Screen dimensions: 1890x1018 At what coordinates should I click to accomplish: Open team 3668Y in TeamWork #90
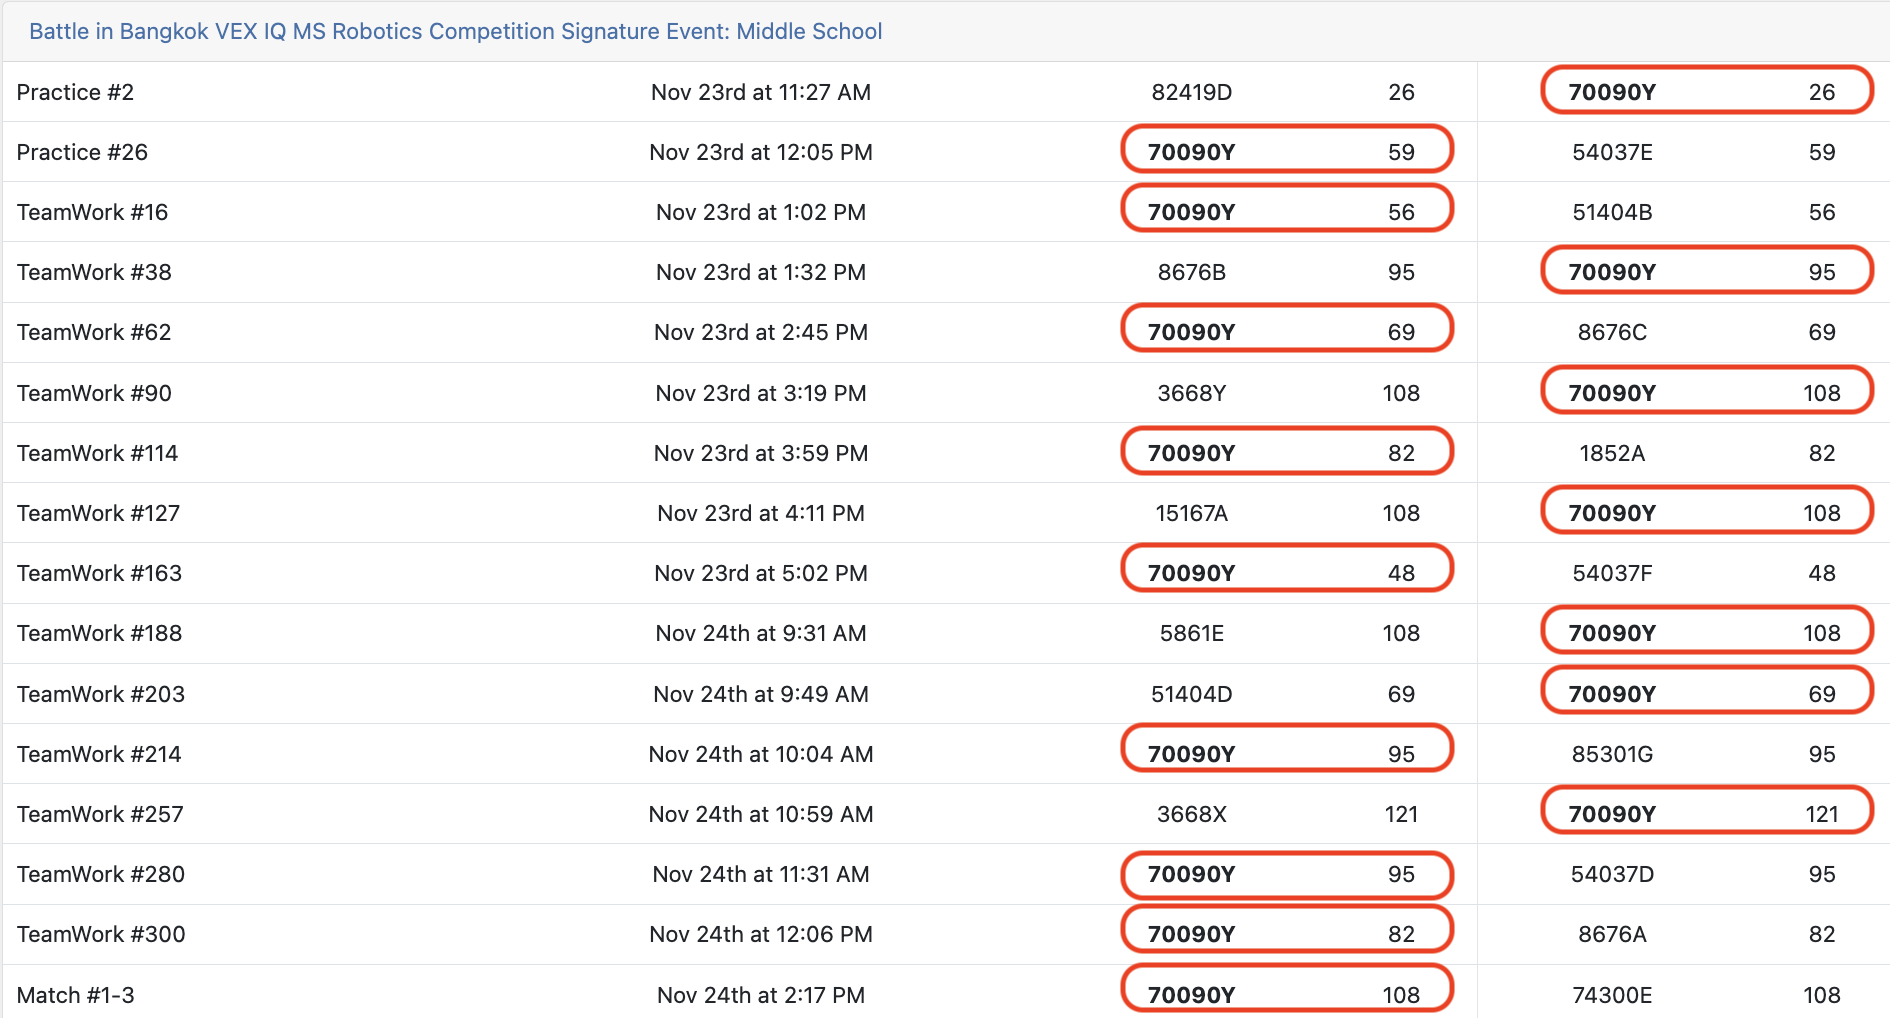[1191, 393]
